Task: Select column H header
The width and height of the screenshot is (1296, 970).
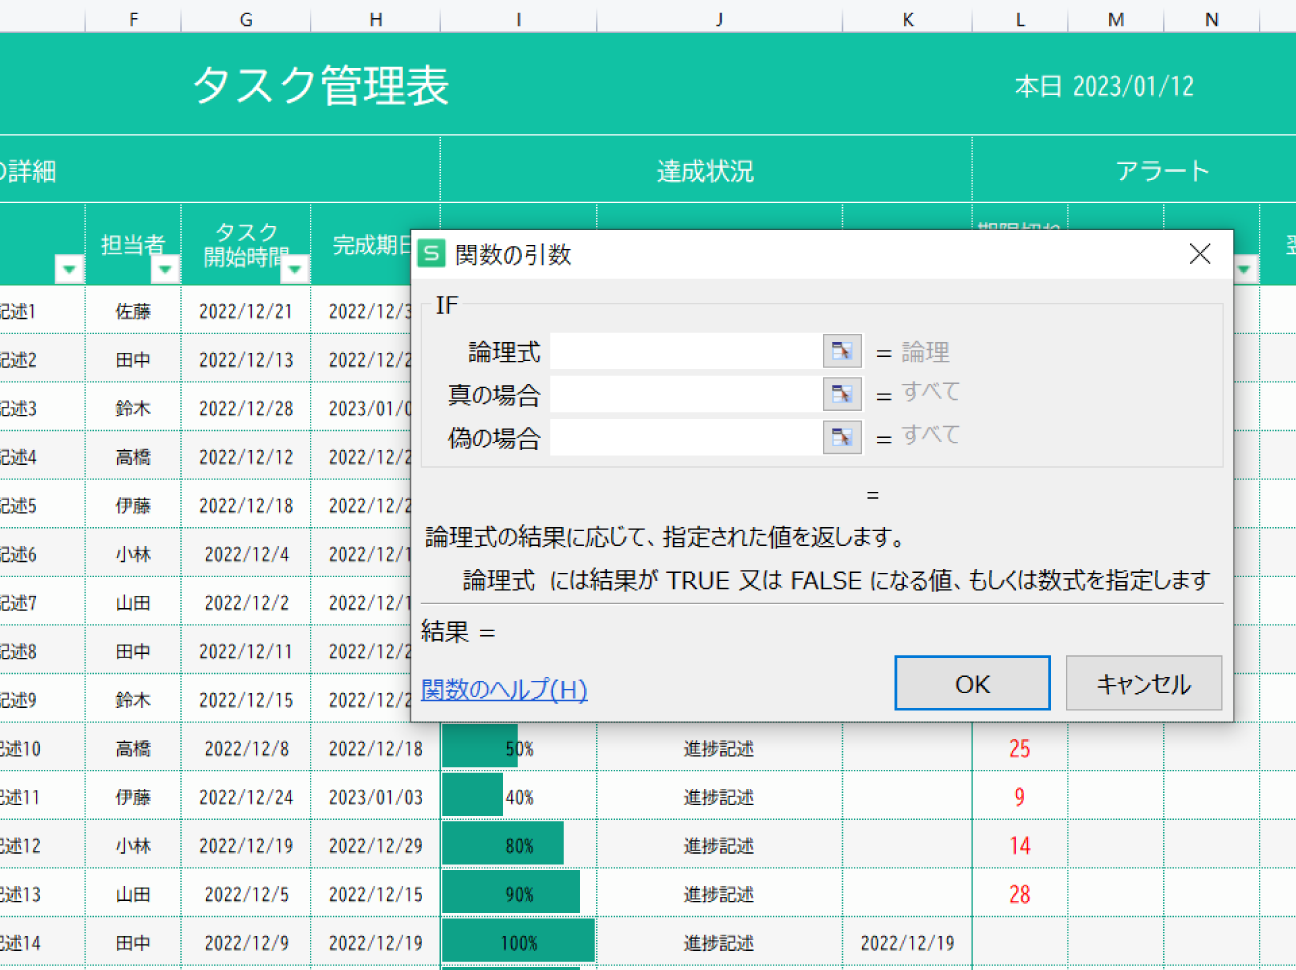Action: [x=376, y=19]
